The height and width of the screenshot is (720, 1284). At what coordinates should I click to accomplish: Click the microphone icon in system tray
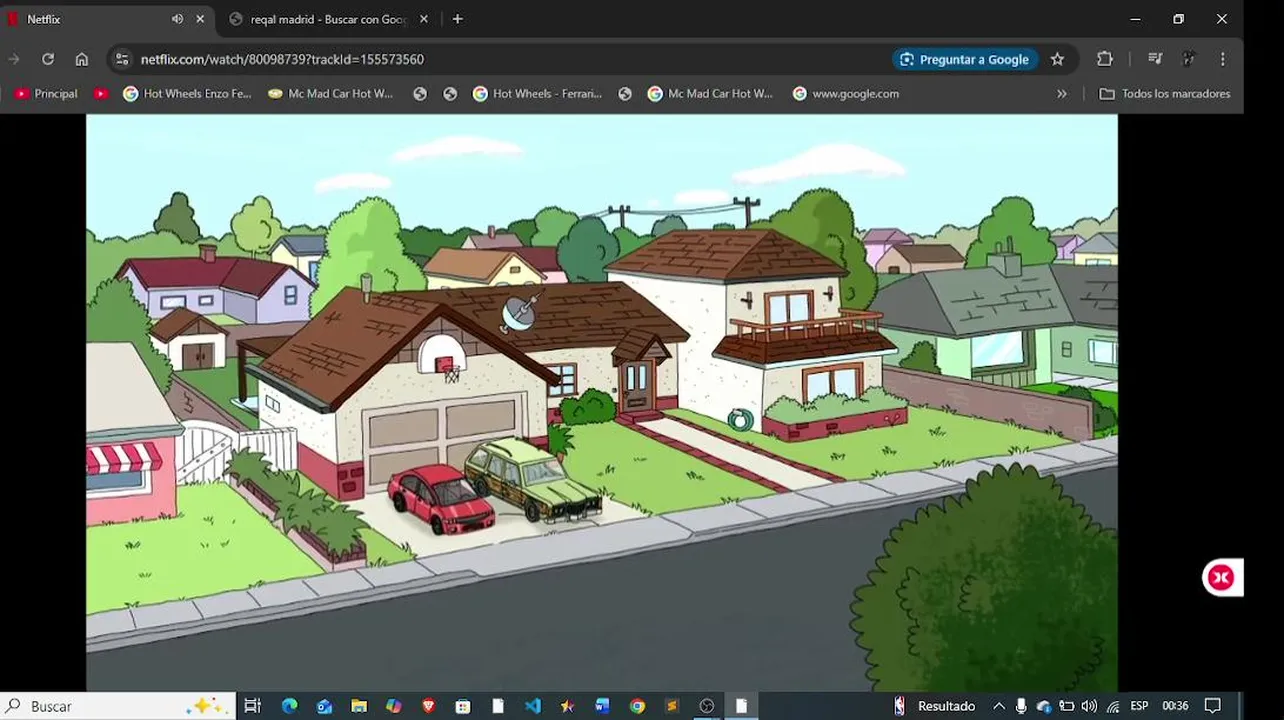coord(1021,706)
